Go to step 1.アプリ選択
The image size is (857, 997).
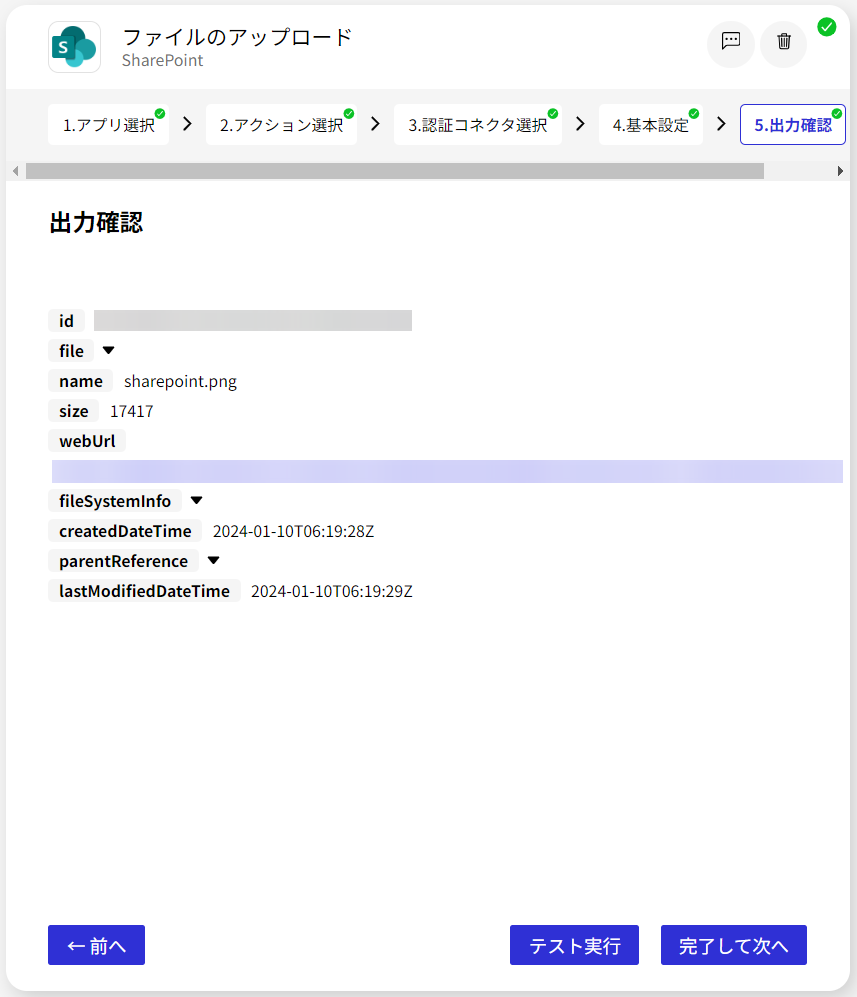click(109, 125)
